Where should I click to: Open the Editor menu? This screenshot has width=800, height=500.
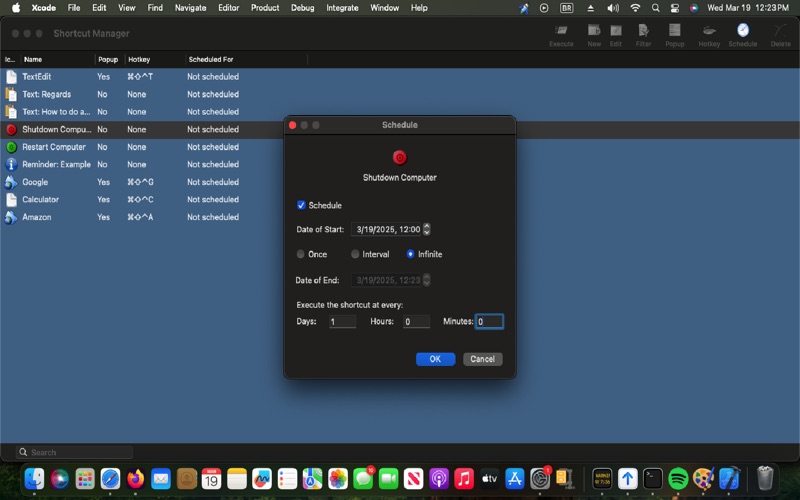coord(229,8)
